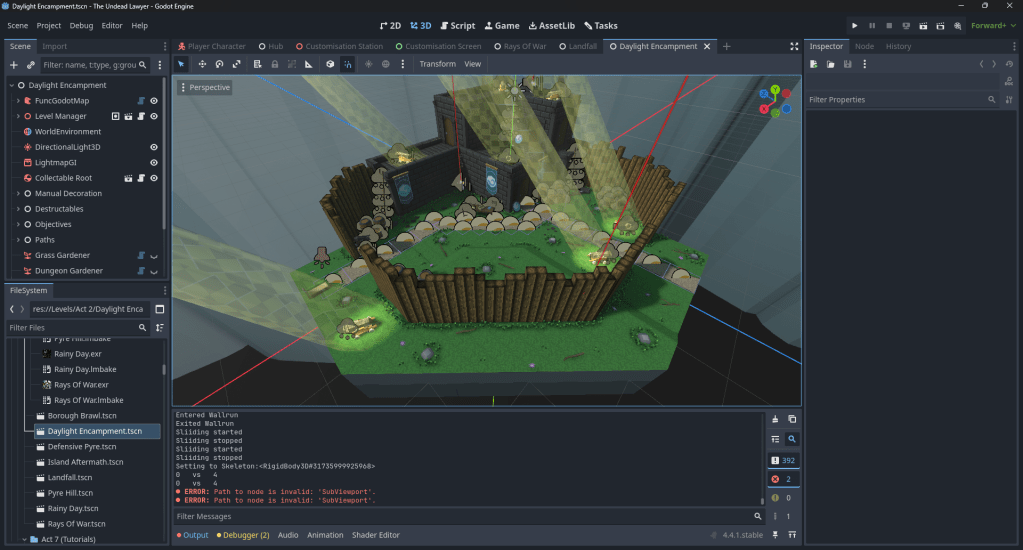Viewport: 1023px width, 550px height.
Task: Copy the output log selection
Action: click(792, 419)
